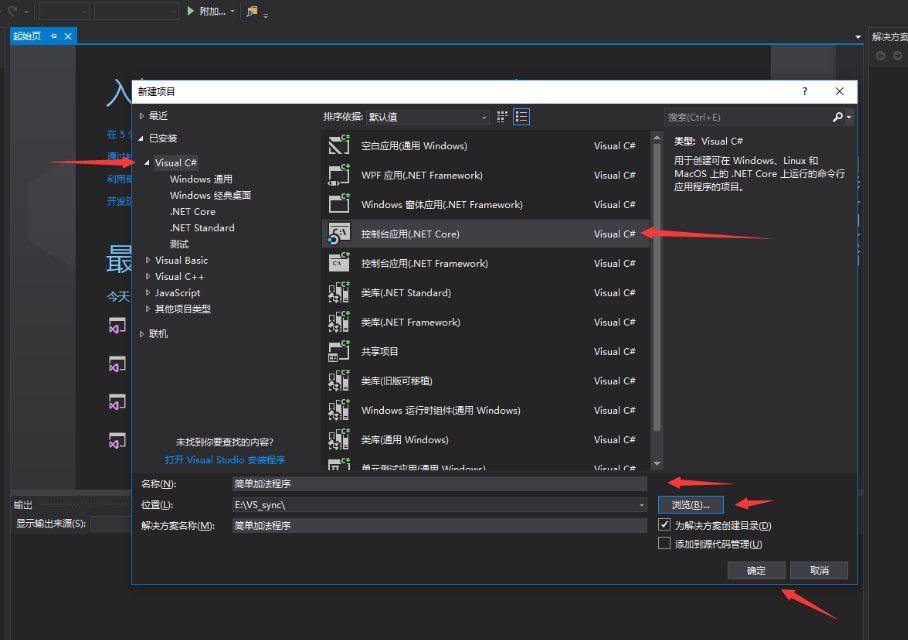908x640 pixels.
Task: Click the 解决方案名称 input field
Action: 440,525
